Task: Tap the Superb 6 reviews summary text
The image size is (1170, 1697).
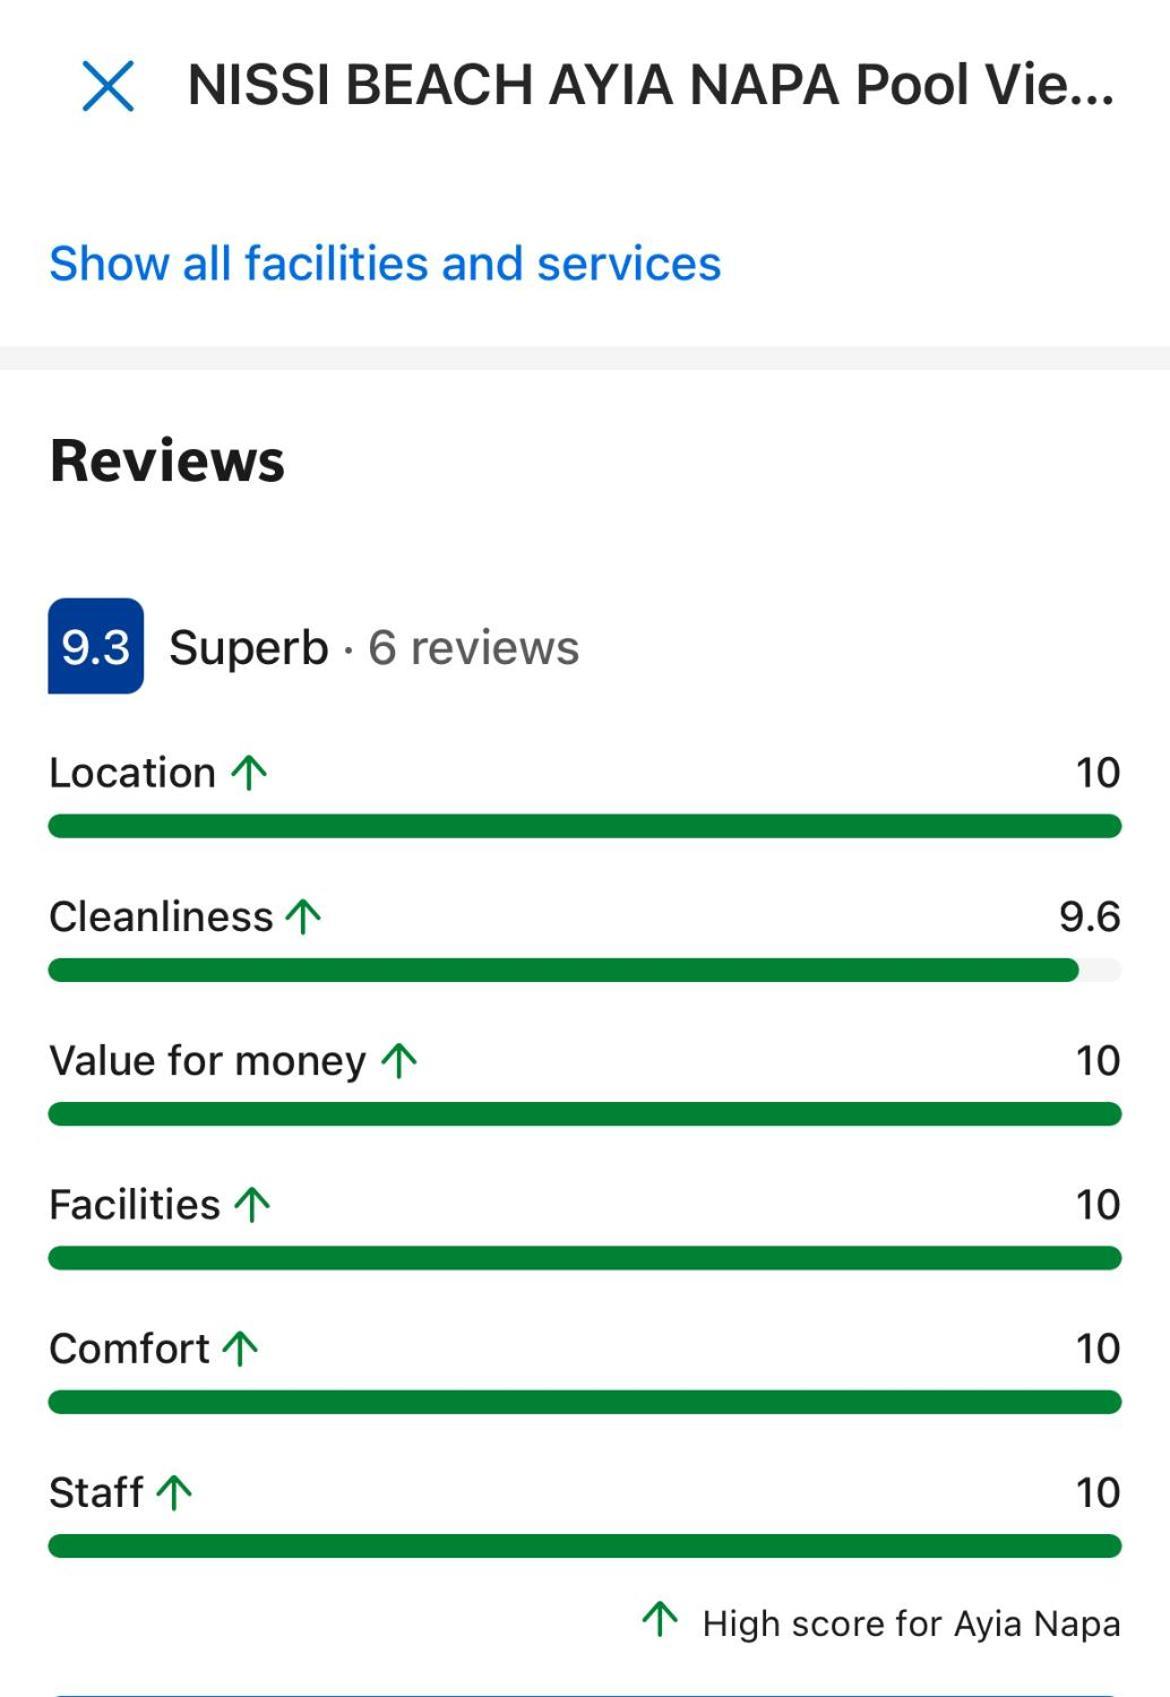Action: point(374,647)
